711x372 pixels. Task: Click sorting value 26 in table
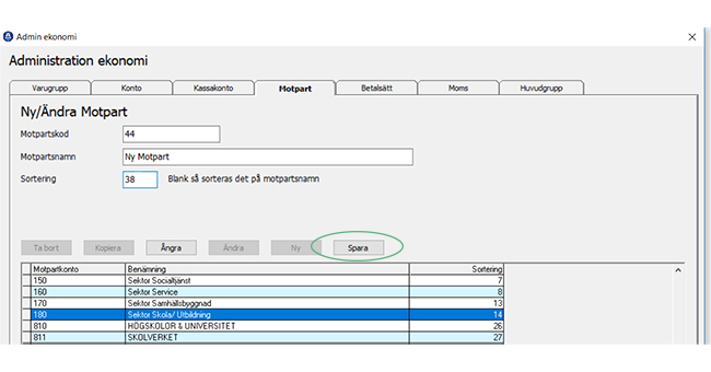click(x=456, y=326)
